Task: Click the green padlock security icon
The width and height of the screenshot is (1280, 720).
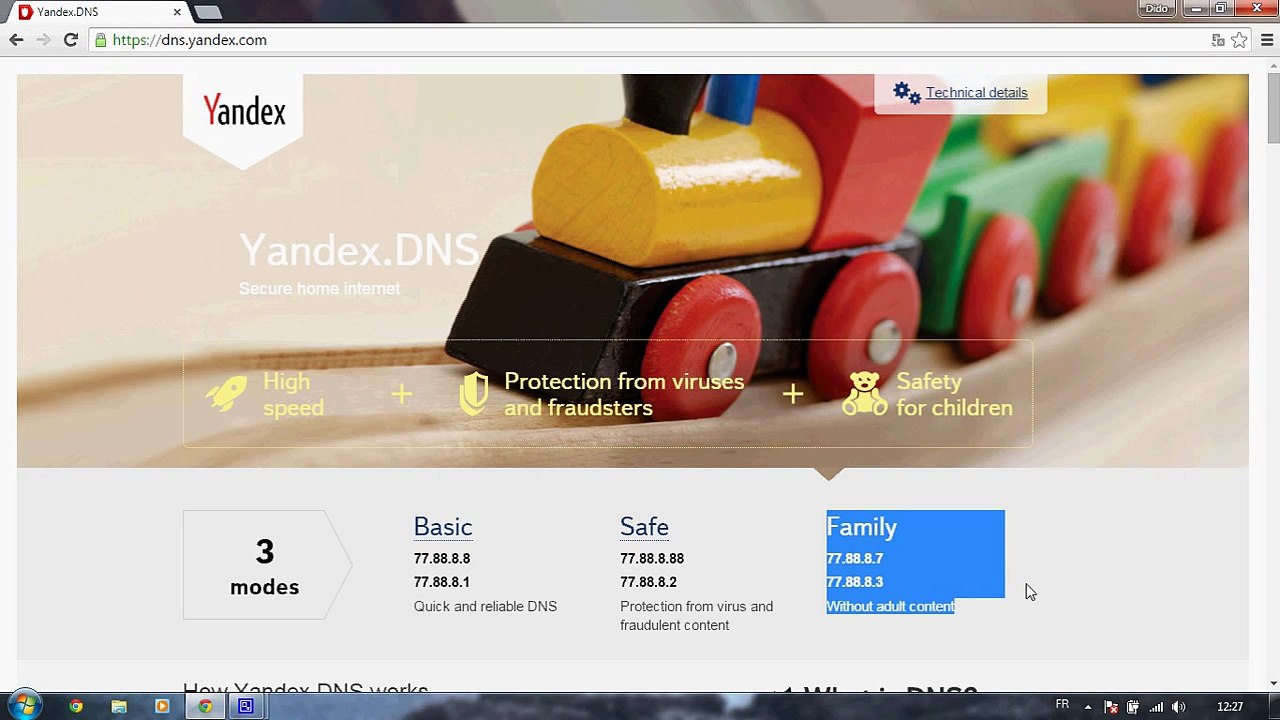Action: point(101,40)
